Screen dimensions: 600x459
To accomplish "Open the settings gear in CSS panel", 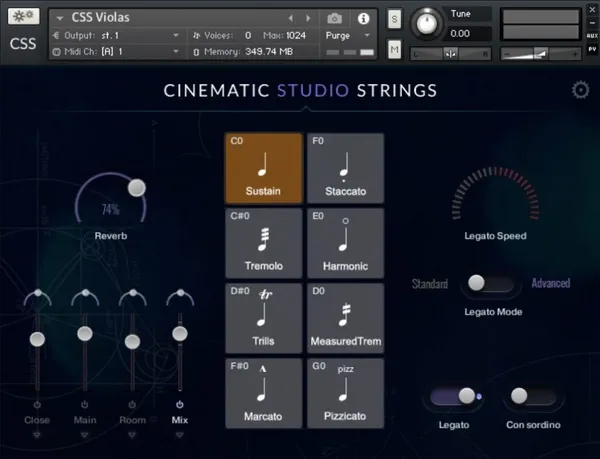I will pyautogui.click(x=580, y=90).
